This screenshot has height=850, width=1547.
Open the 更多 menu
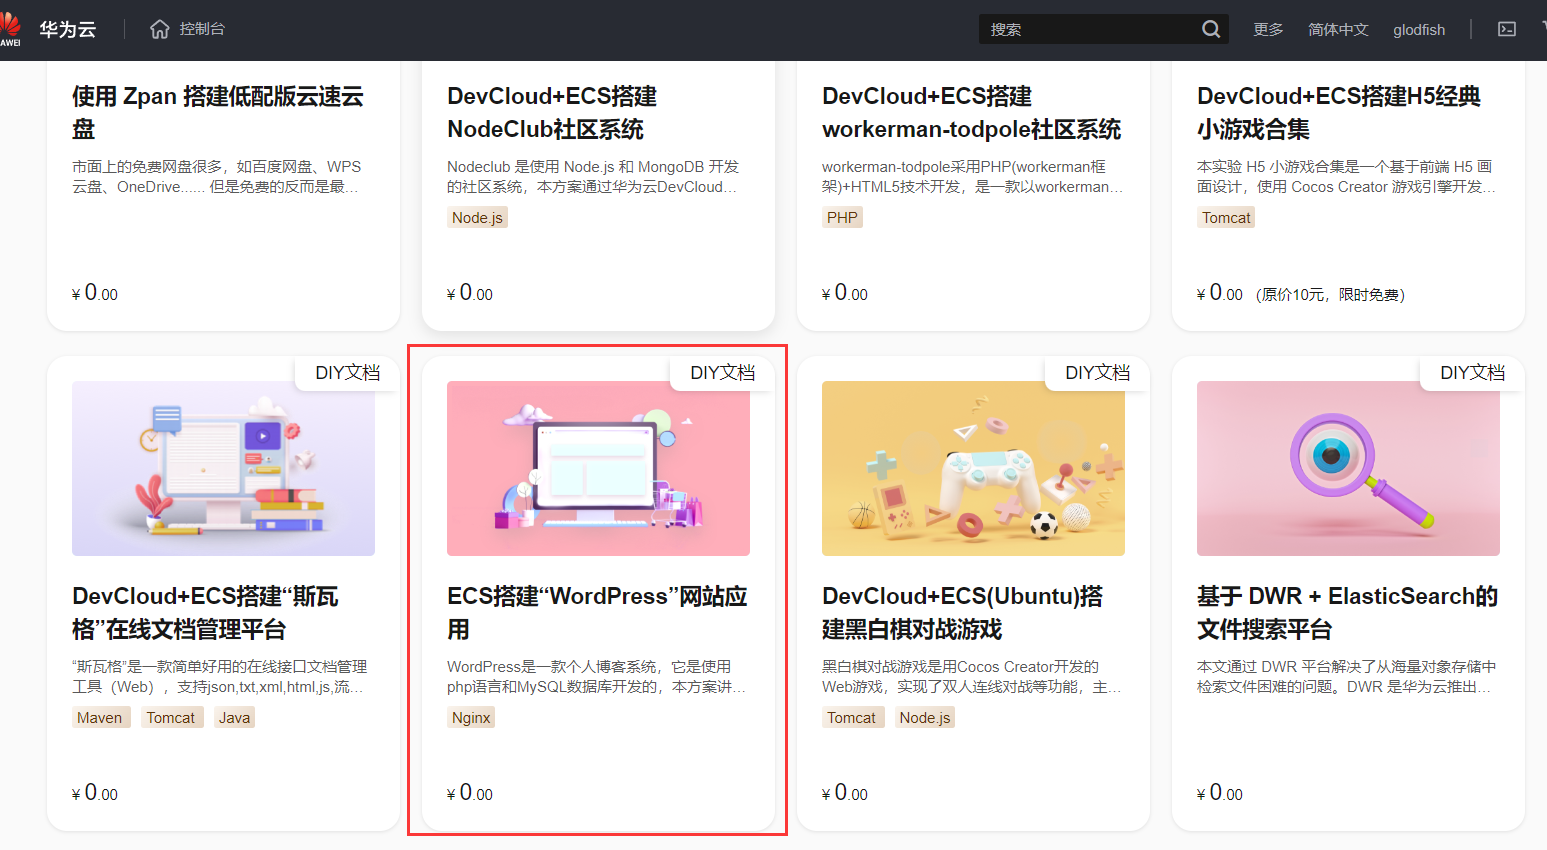tap(1268, 29)
